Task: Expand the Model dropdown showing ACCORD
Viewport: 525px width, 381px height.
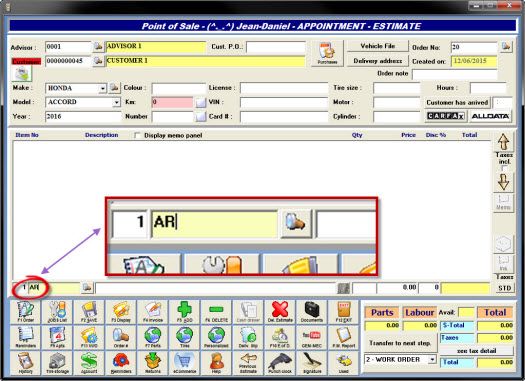Action: click(x=116, y=102)
